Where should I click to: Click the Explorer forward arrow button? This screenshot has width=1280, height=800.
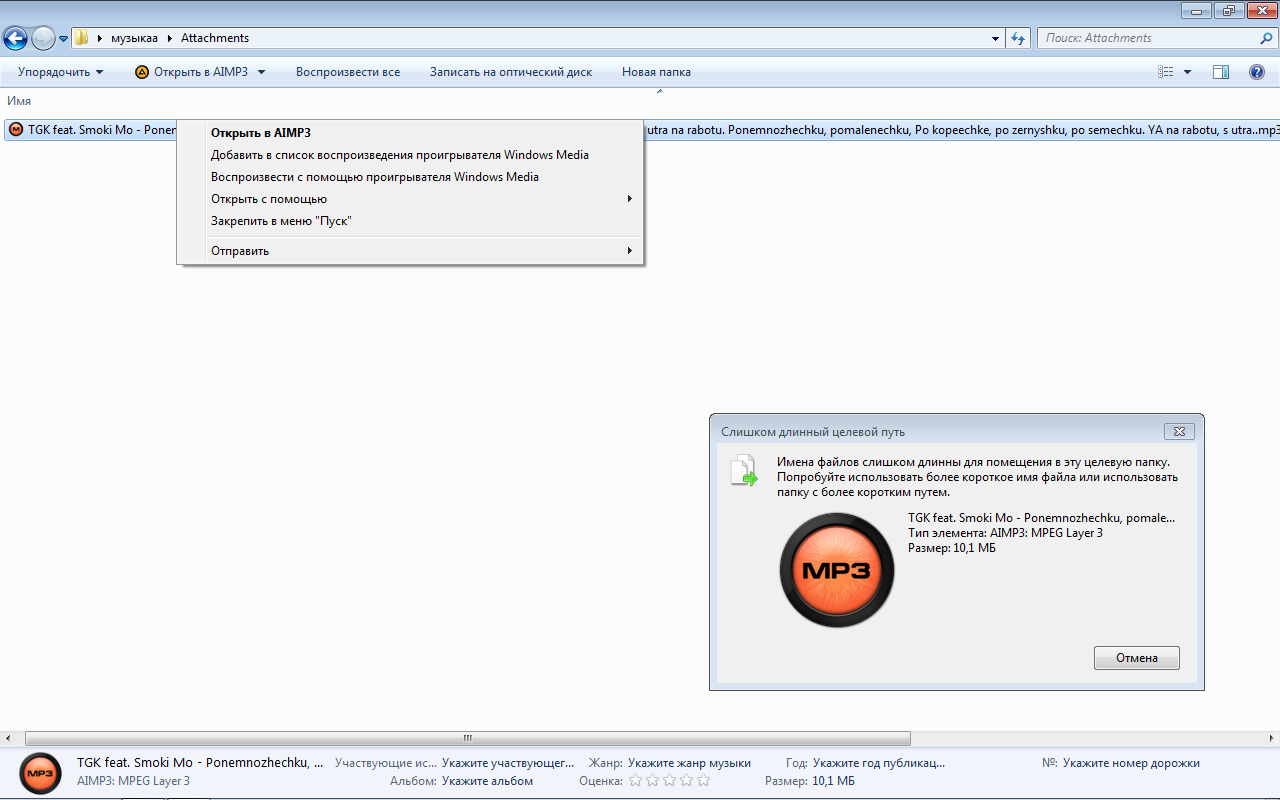(43, 39)
